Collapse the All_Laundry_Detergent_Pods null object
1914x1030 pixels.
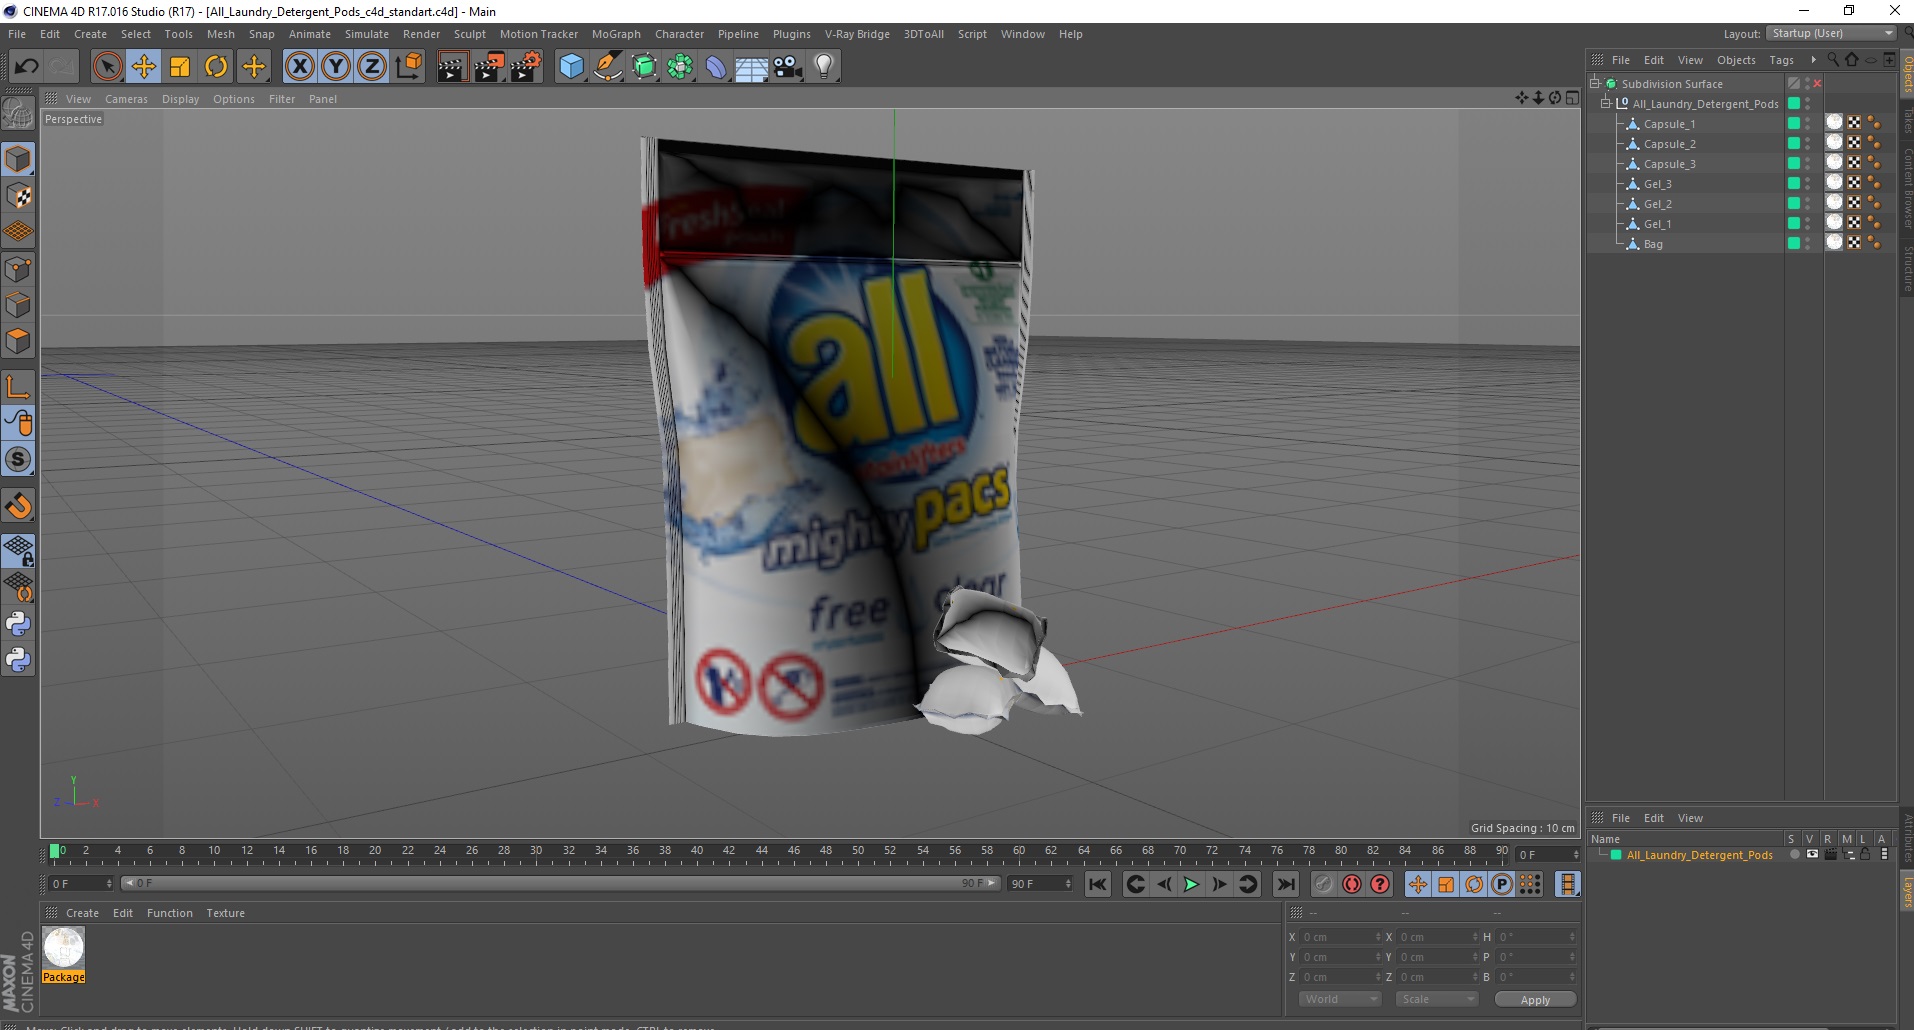point(1606,104)
